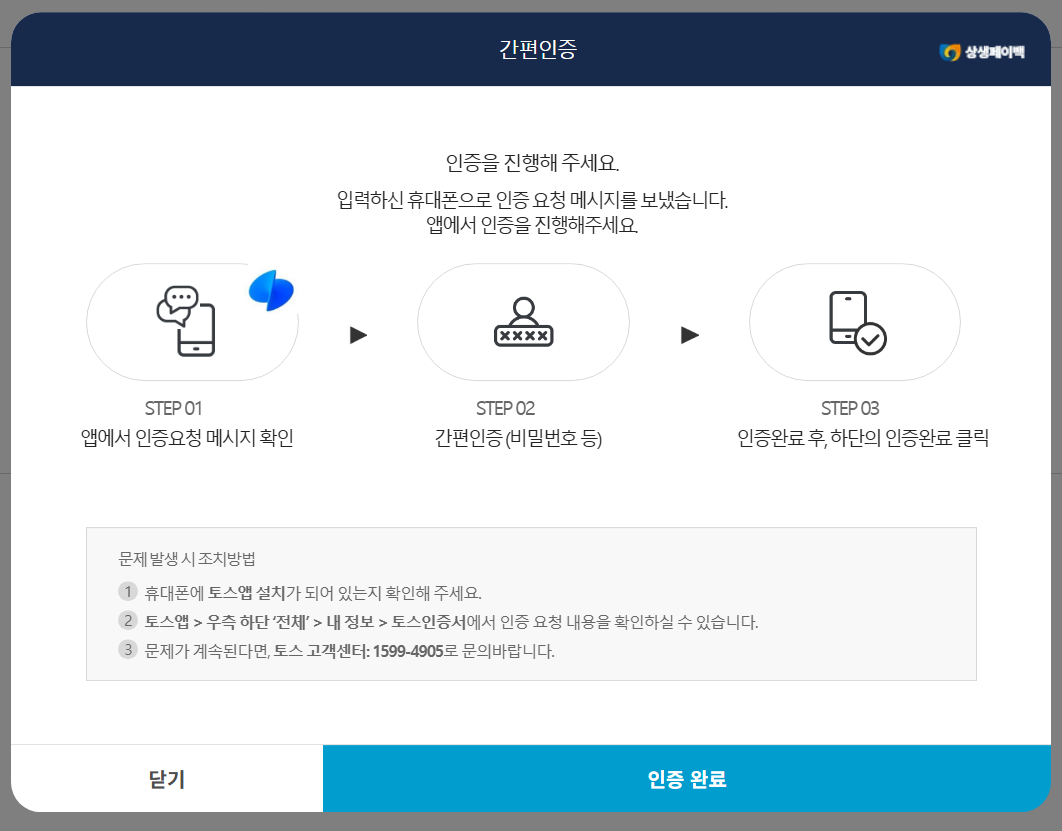Viewport: 1062px width, 831px height.
Task: Click the bold 토스앱 설치 text
Action: [x=249, y=591]
